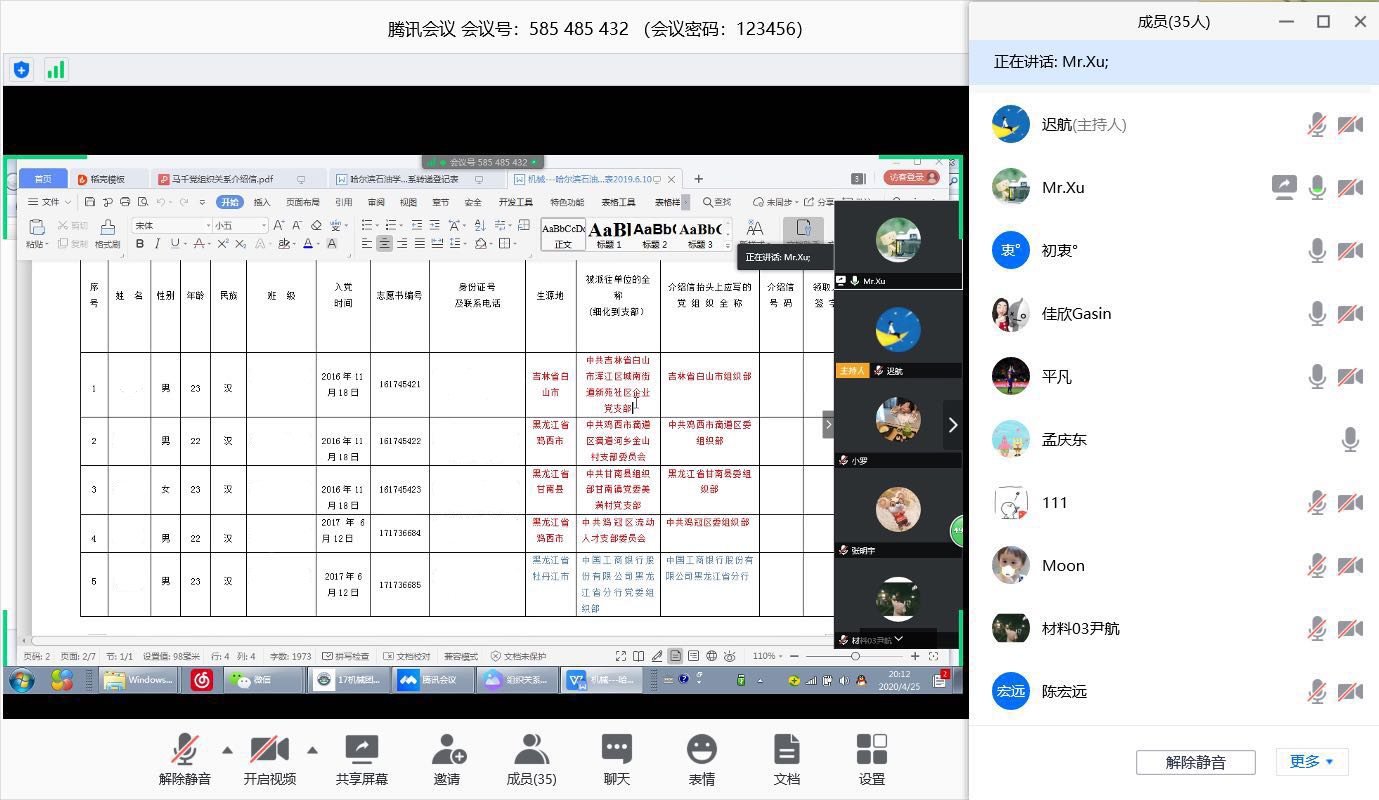Viewport: 1379px width, 800px height.
Task: Switch to 稻壳模板 tab in shared WPS
Action: (x=108, y=179)
